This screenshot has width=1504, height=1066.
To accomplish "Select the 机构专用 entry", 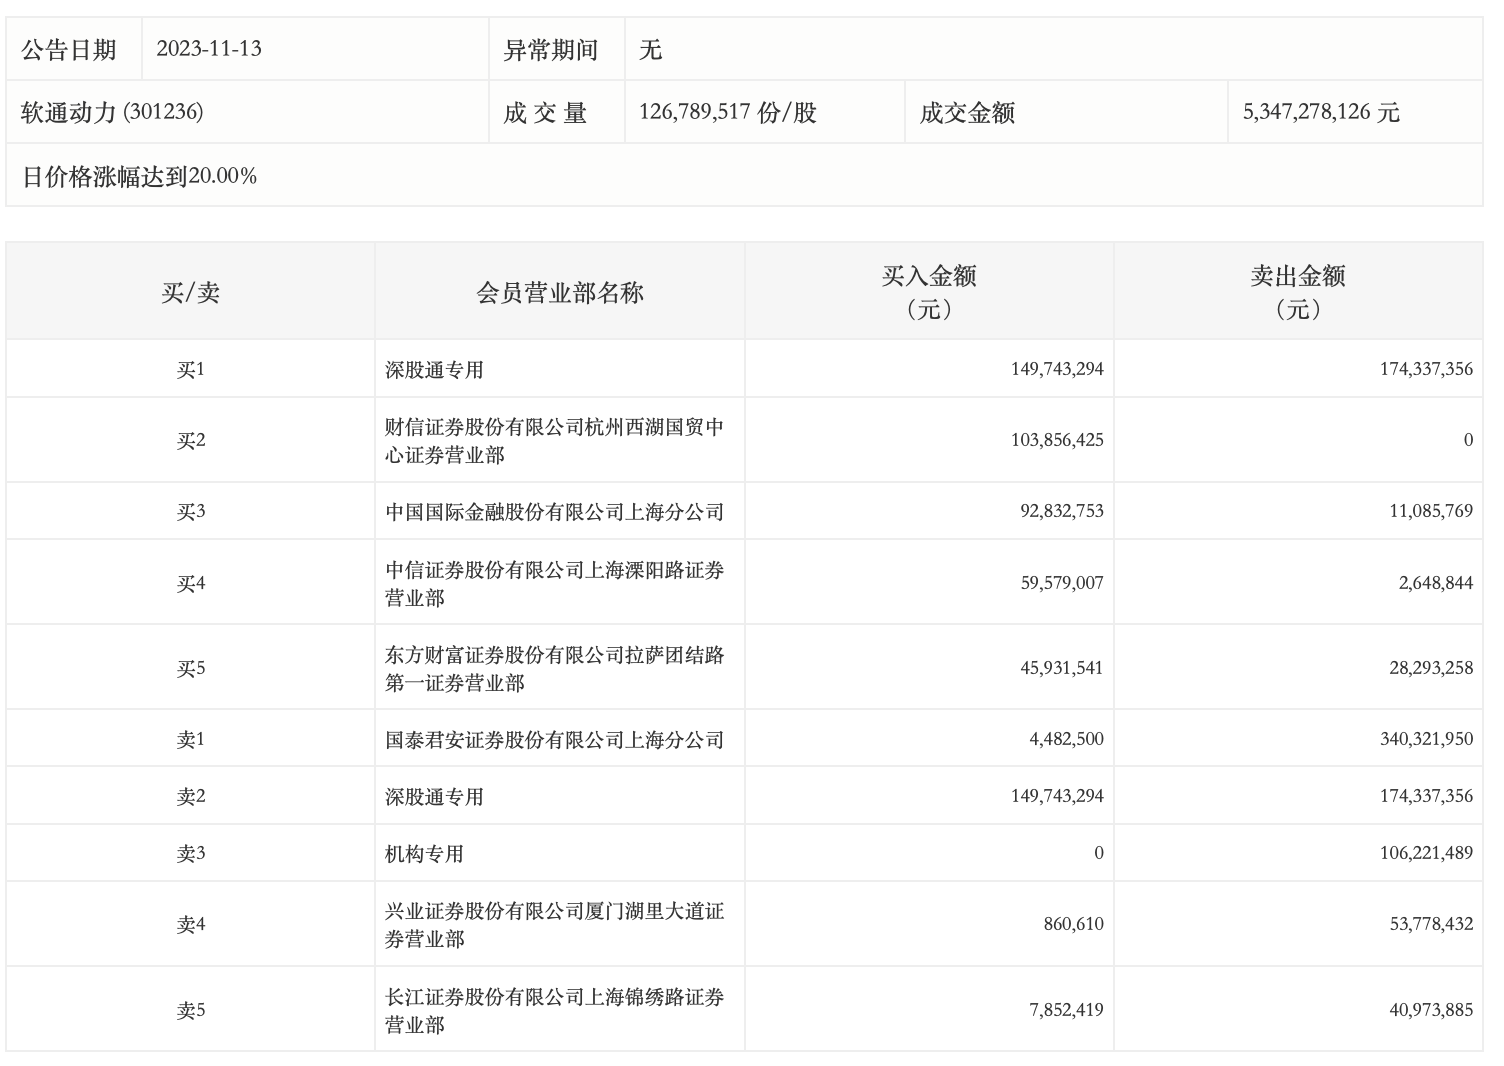I will click(x=424, y=854).
